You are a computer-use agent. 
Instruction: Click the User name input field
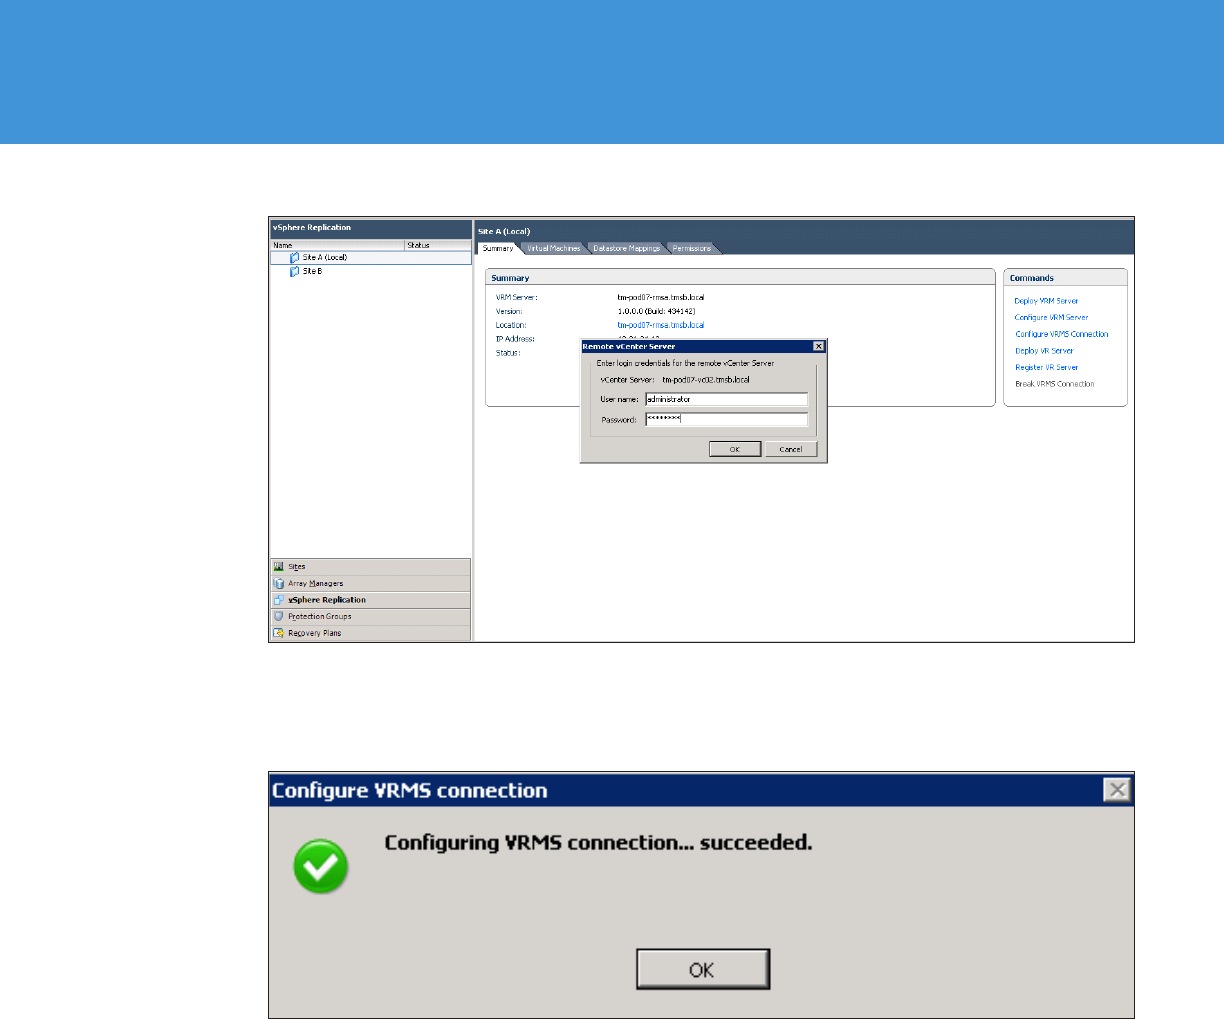(x=726, y=399)
